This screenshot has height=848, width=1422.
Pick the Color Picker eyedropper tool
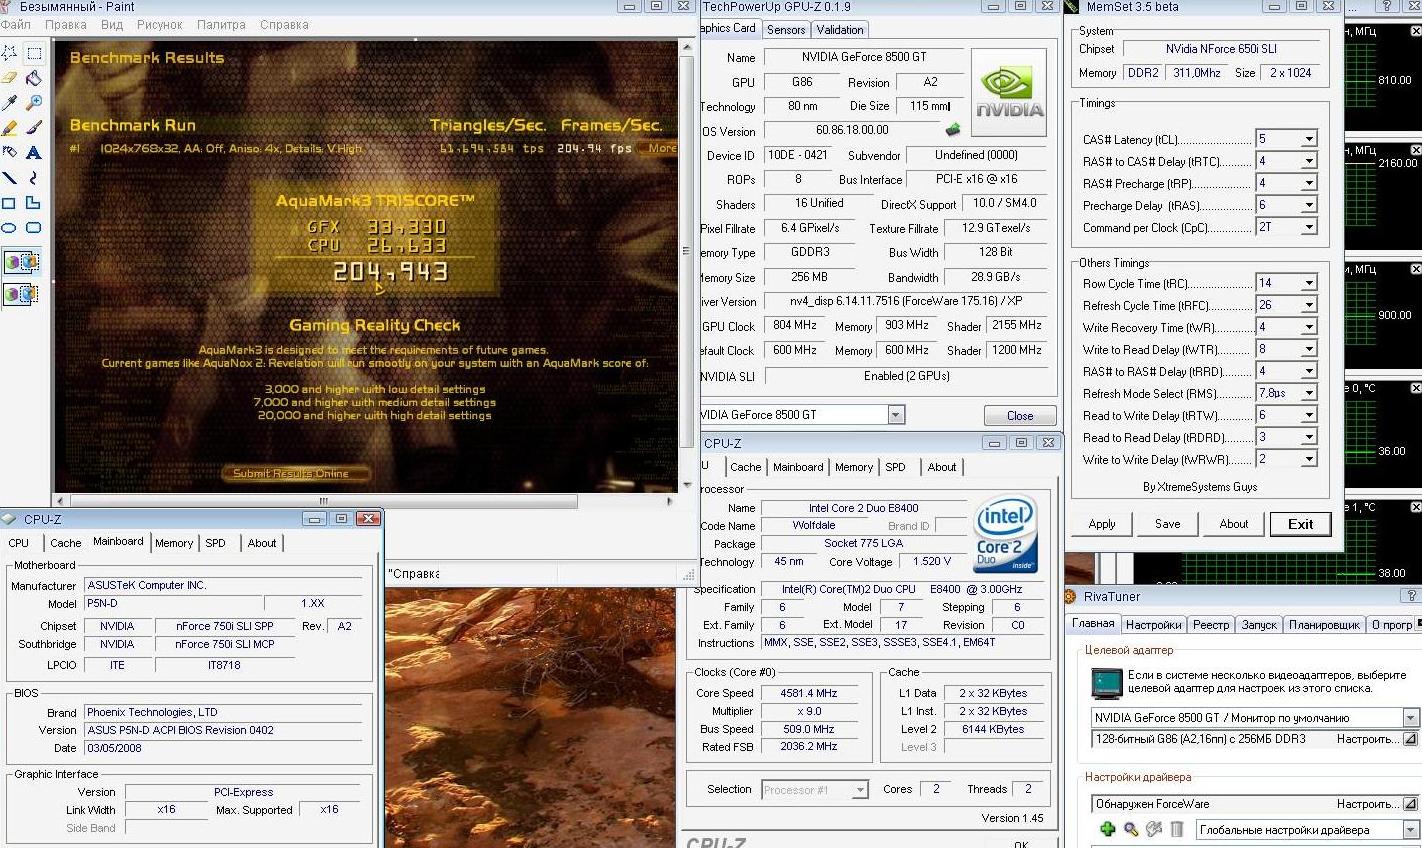[9, 103]
